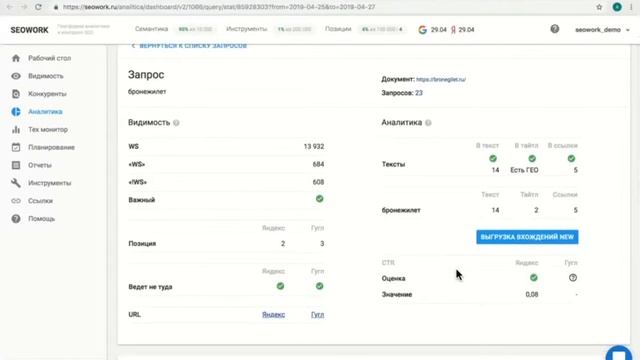The height and width of the screenshot is (360, 640).
Task: Select the Аналитика menu item
Action: (45, 112)
